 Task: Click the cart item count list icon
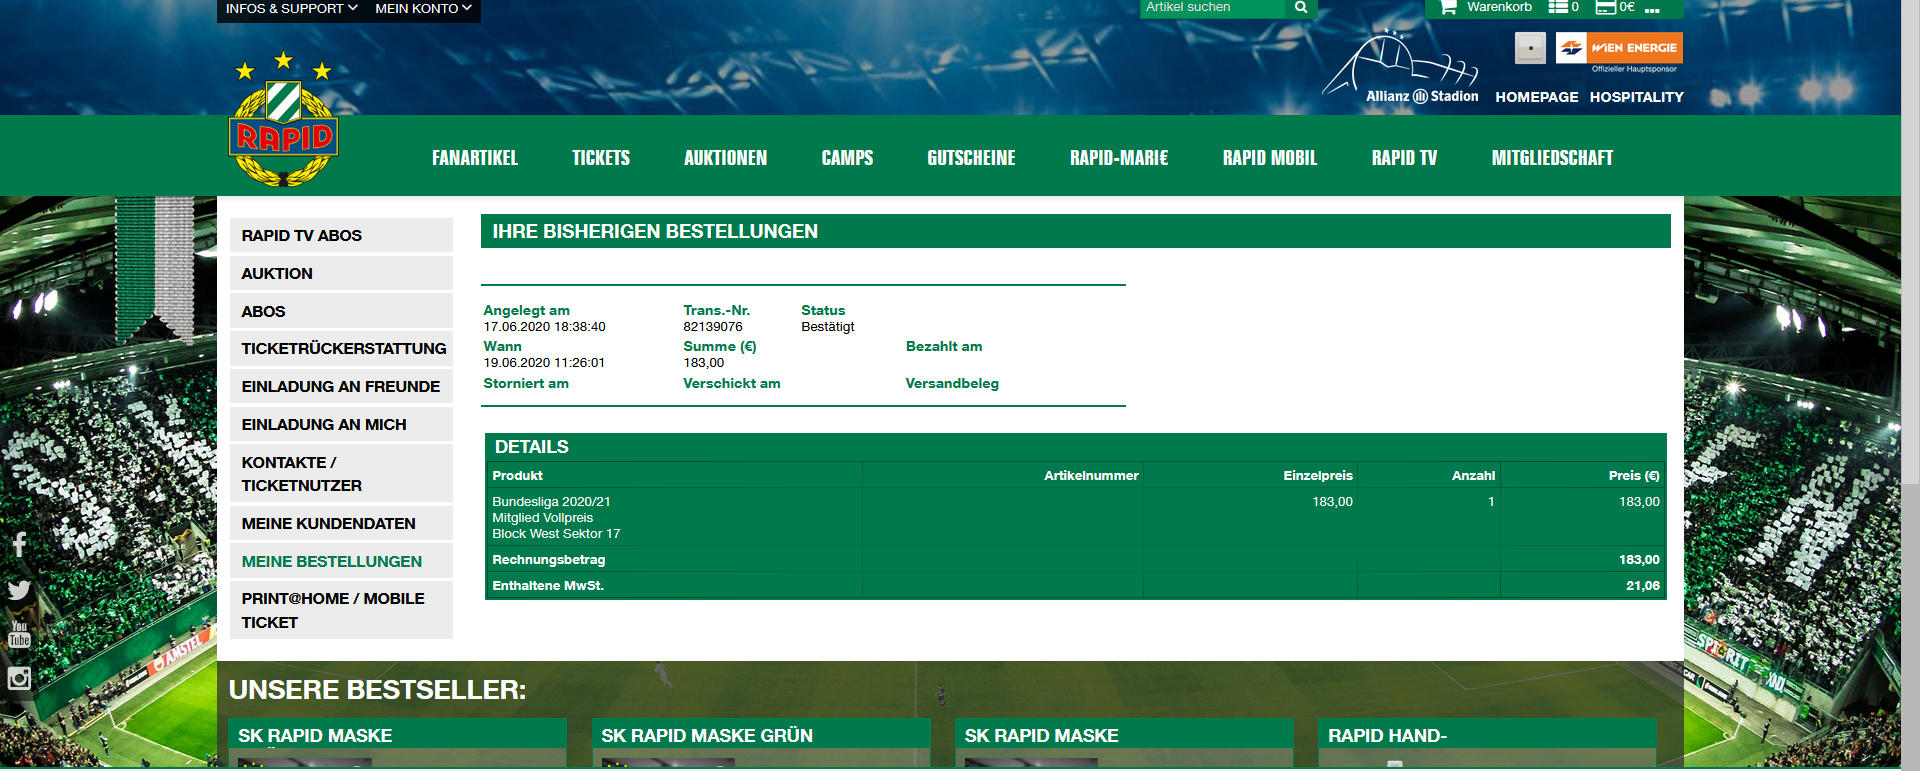coord(1557,7)
